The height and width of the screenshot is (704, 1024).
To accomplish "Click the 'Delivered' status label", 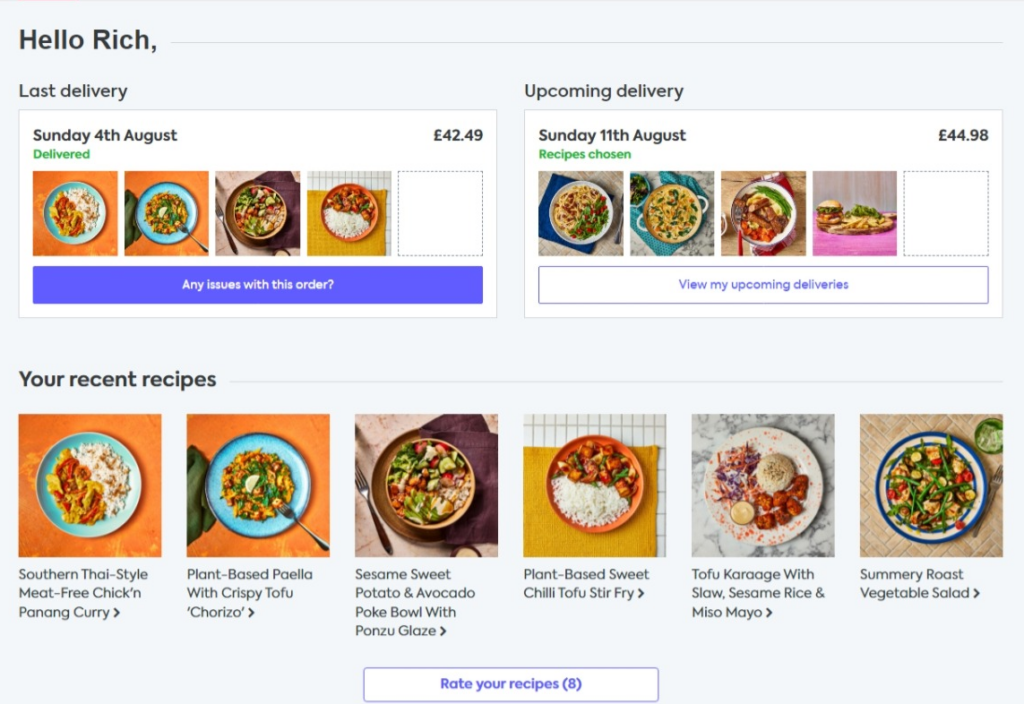I will [61, 155].
